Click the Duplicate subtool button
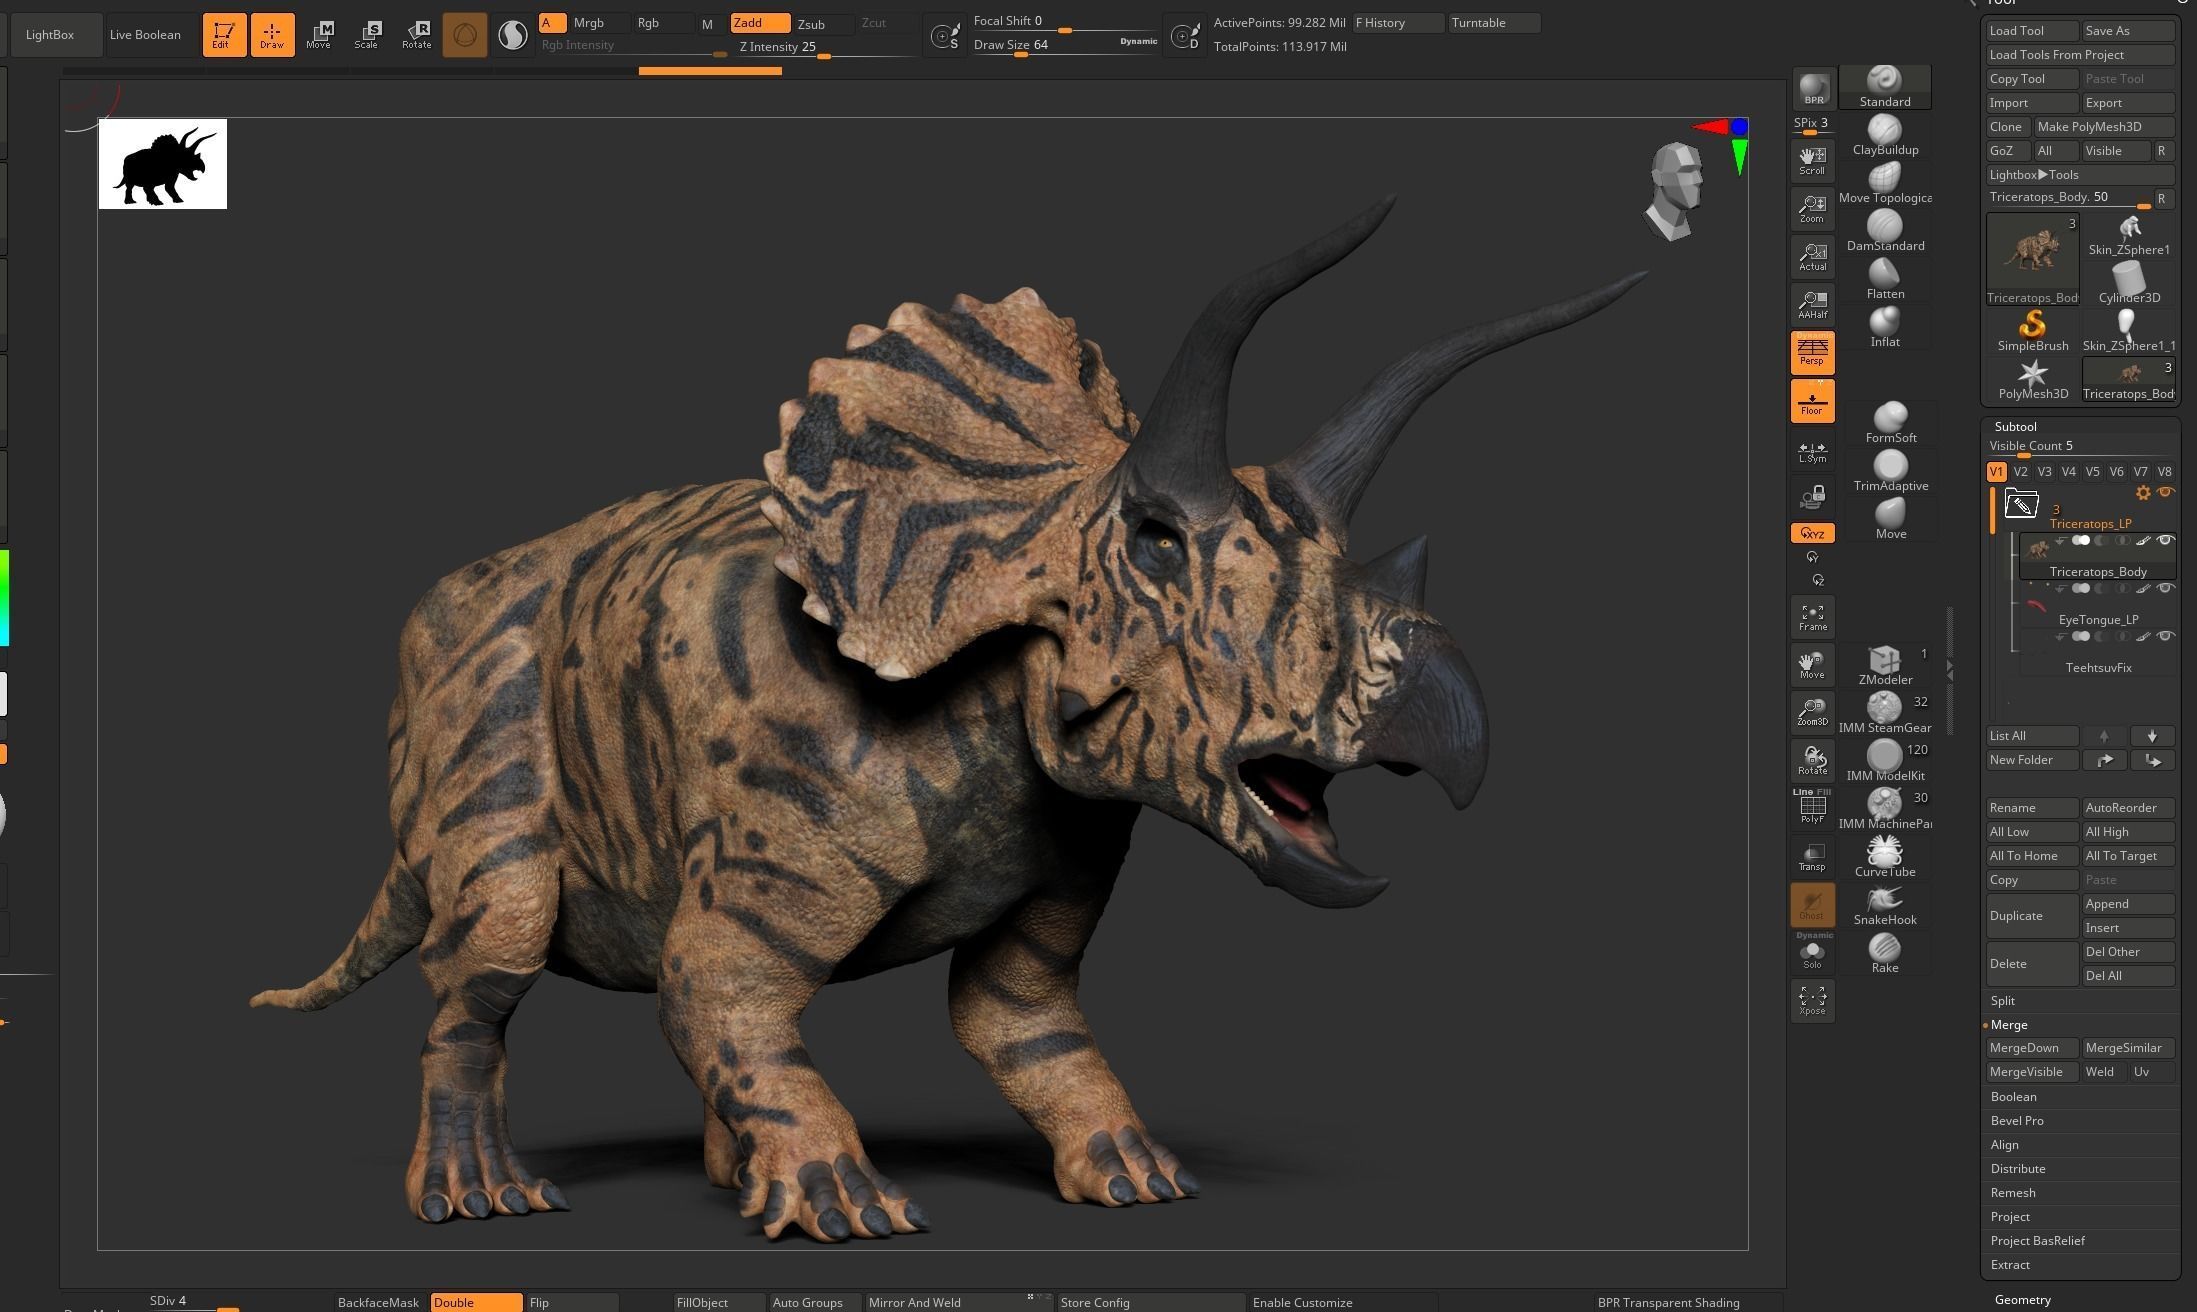This screenshot has height=1312, width=2197. click(x=2032, y=916)
